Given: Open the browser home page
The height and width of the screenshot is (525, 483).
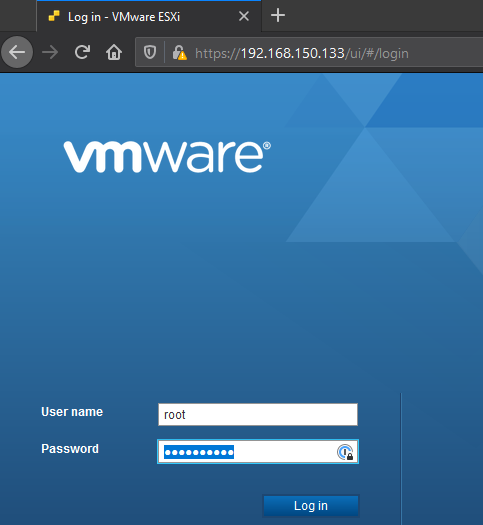Looking at the screenshot, I should click(114, 53).
